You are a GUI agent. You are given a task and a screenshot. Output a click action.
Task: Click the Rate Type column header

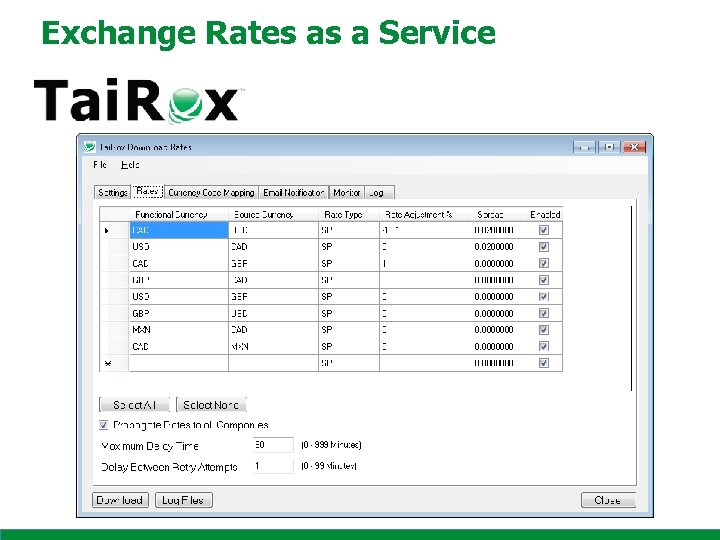pyautogui.click(x=349, y=214)
